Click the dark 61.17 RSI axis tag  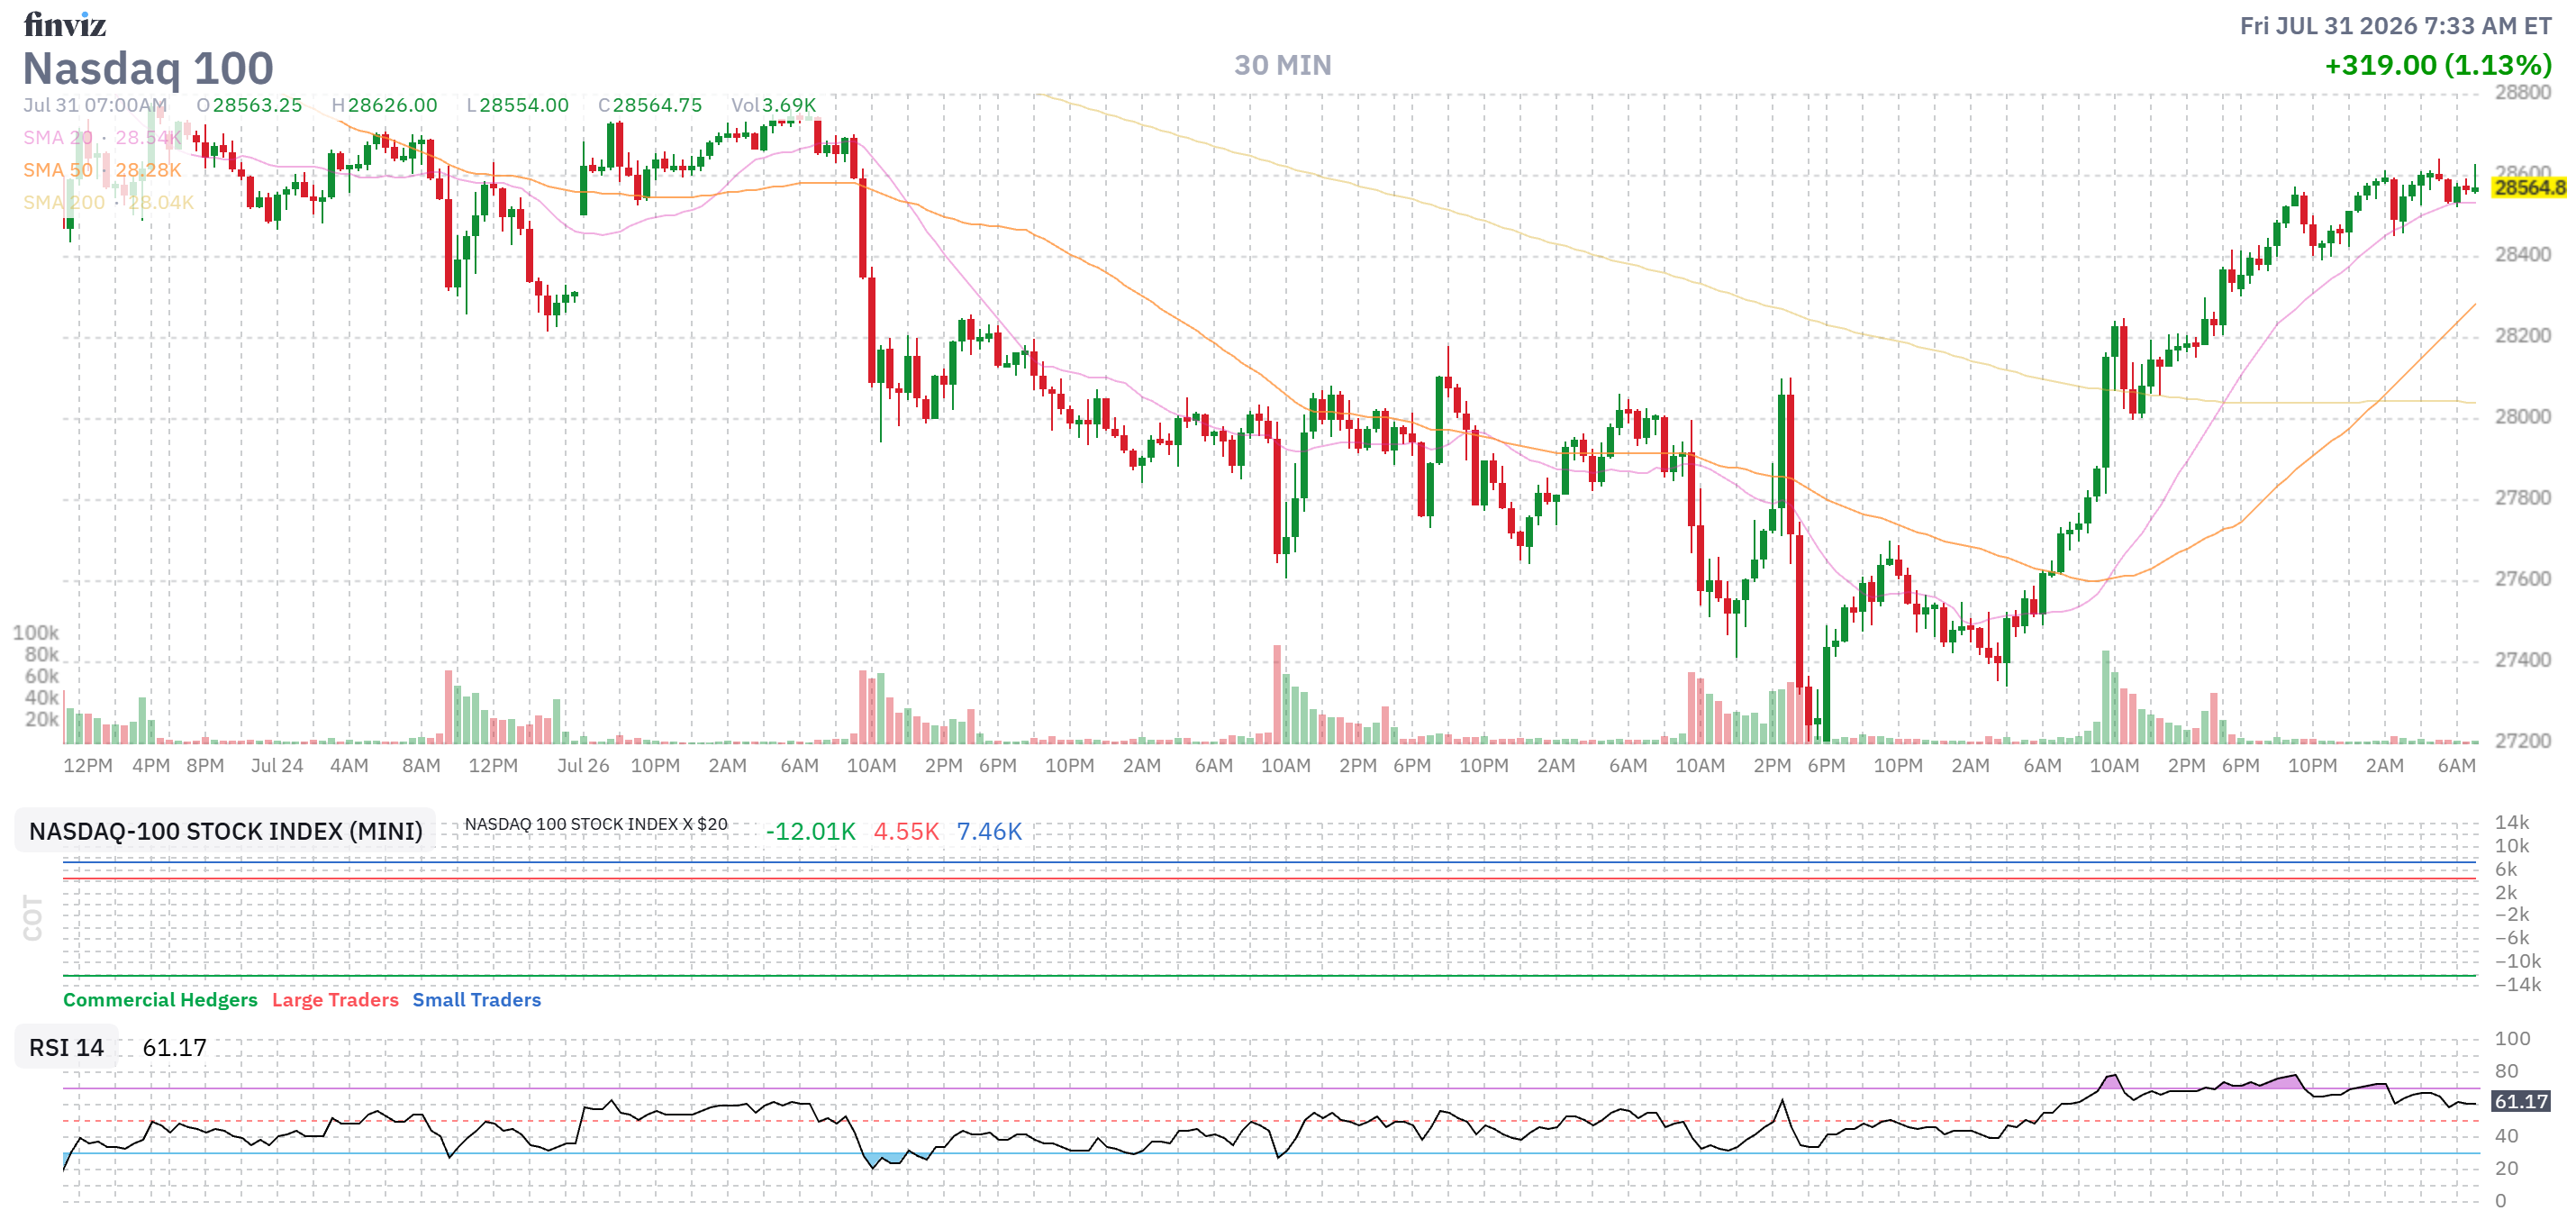pyautogui.click(x=2521, y=1101)
